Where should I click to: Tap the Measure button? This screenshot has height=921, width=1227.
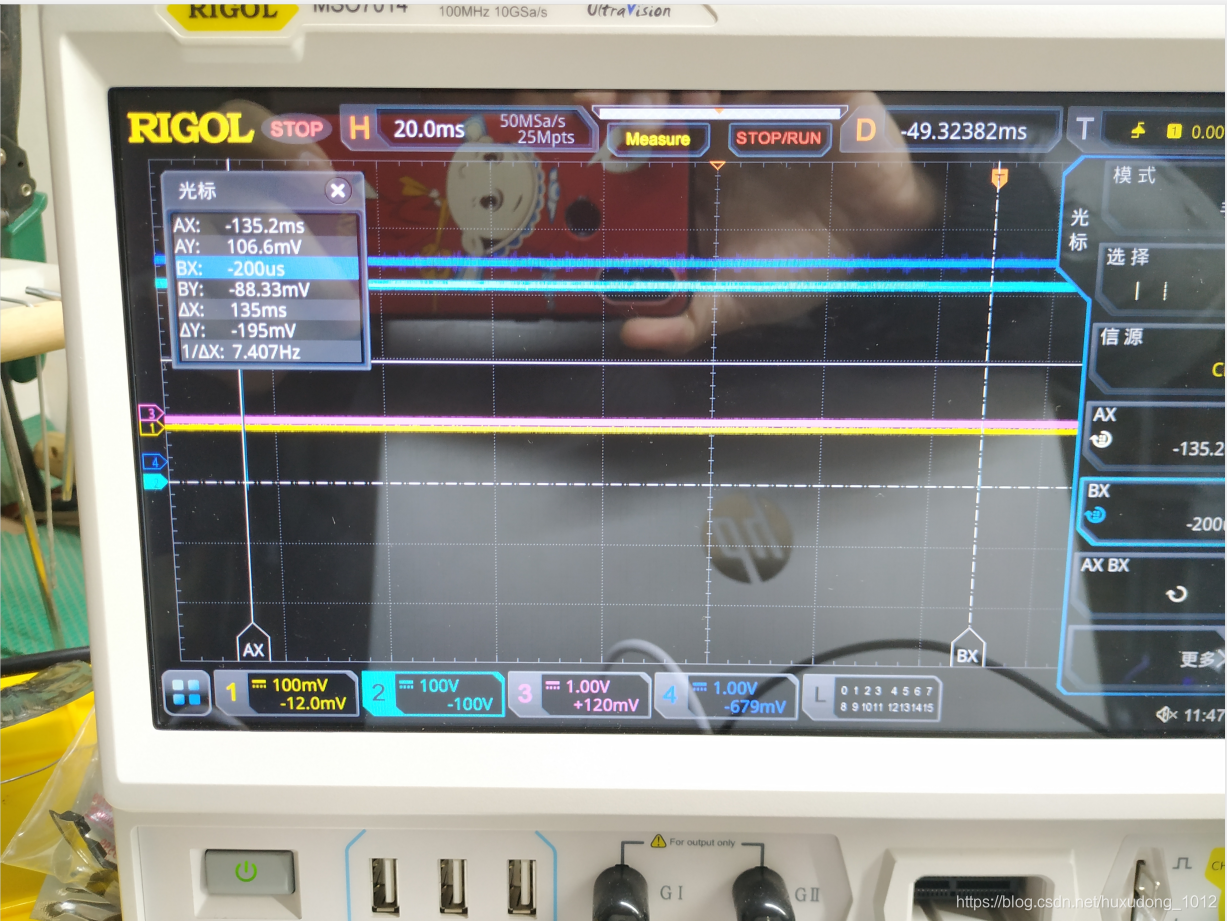coord(657,139)
